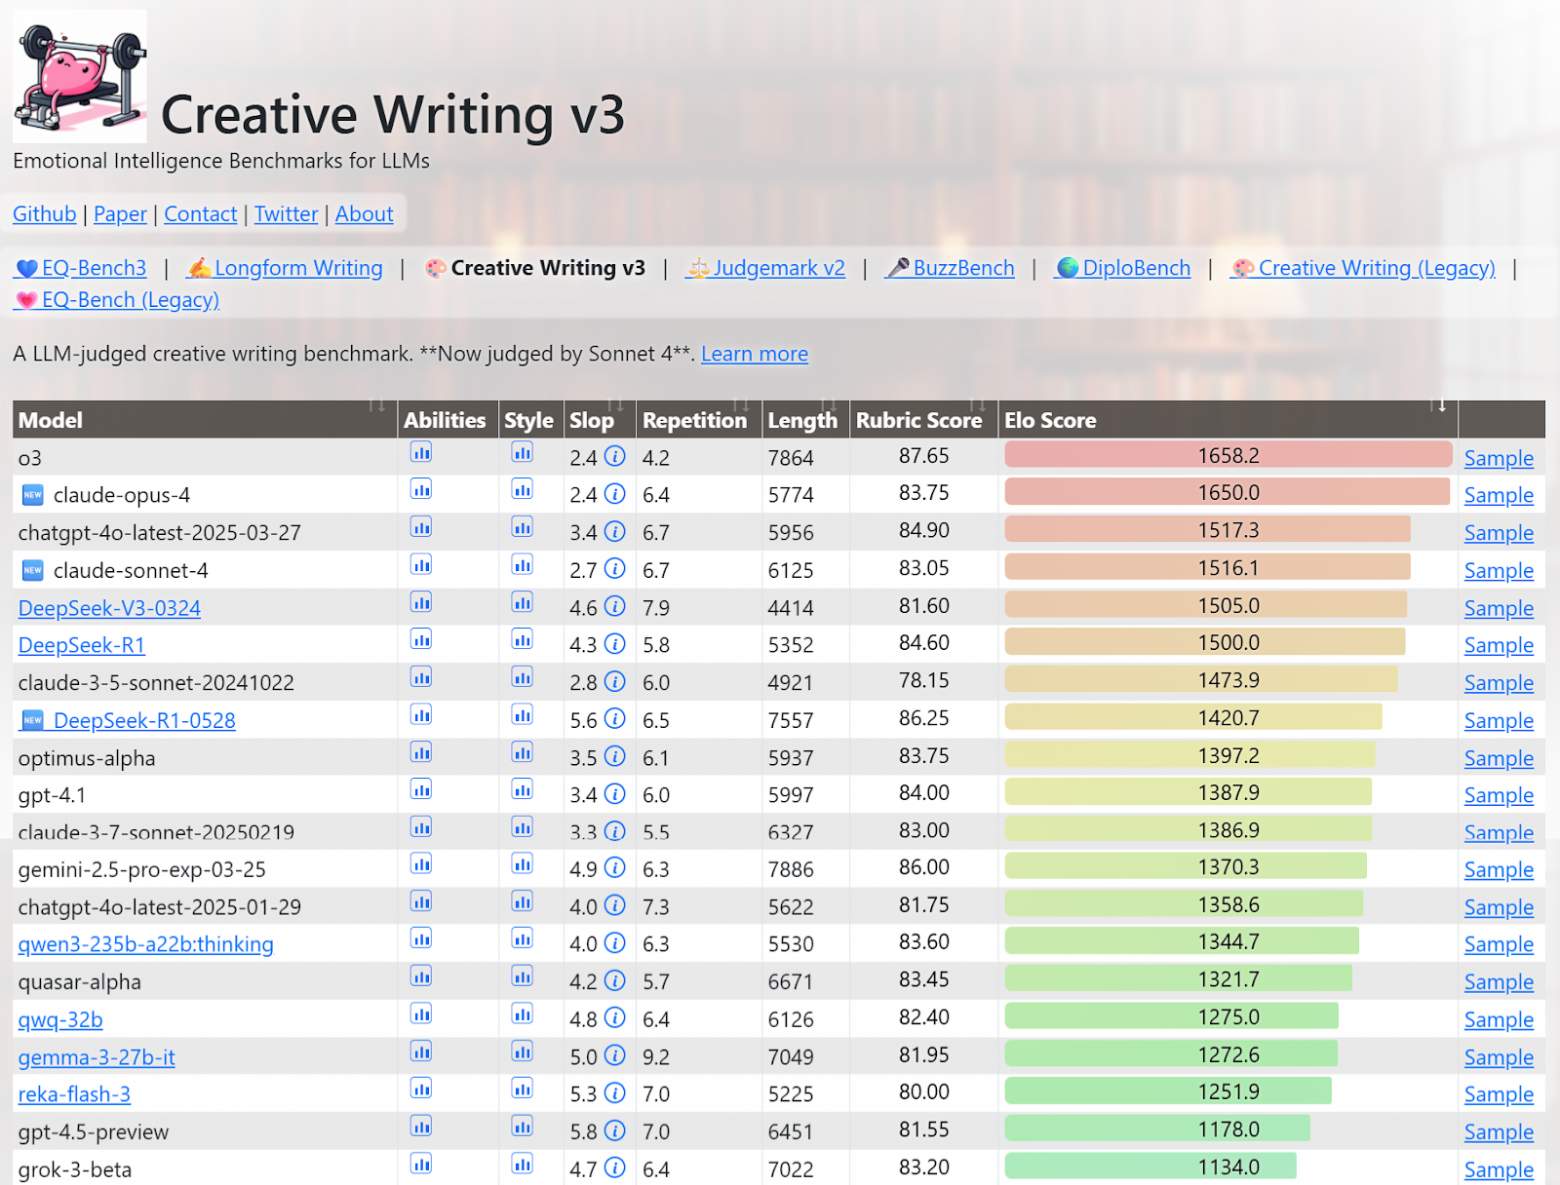
Task: Click Slop info icon for o3
Action: point(615,457)
